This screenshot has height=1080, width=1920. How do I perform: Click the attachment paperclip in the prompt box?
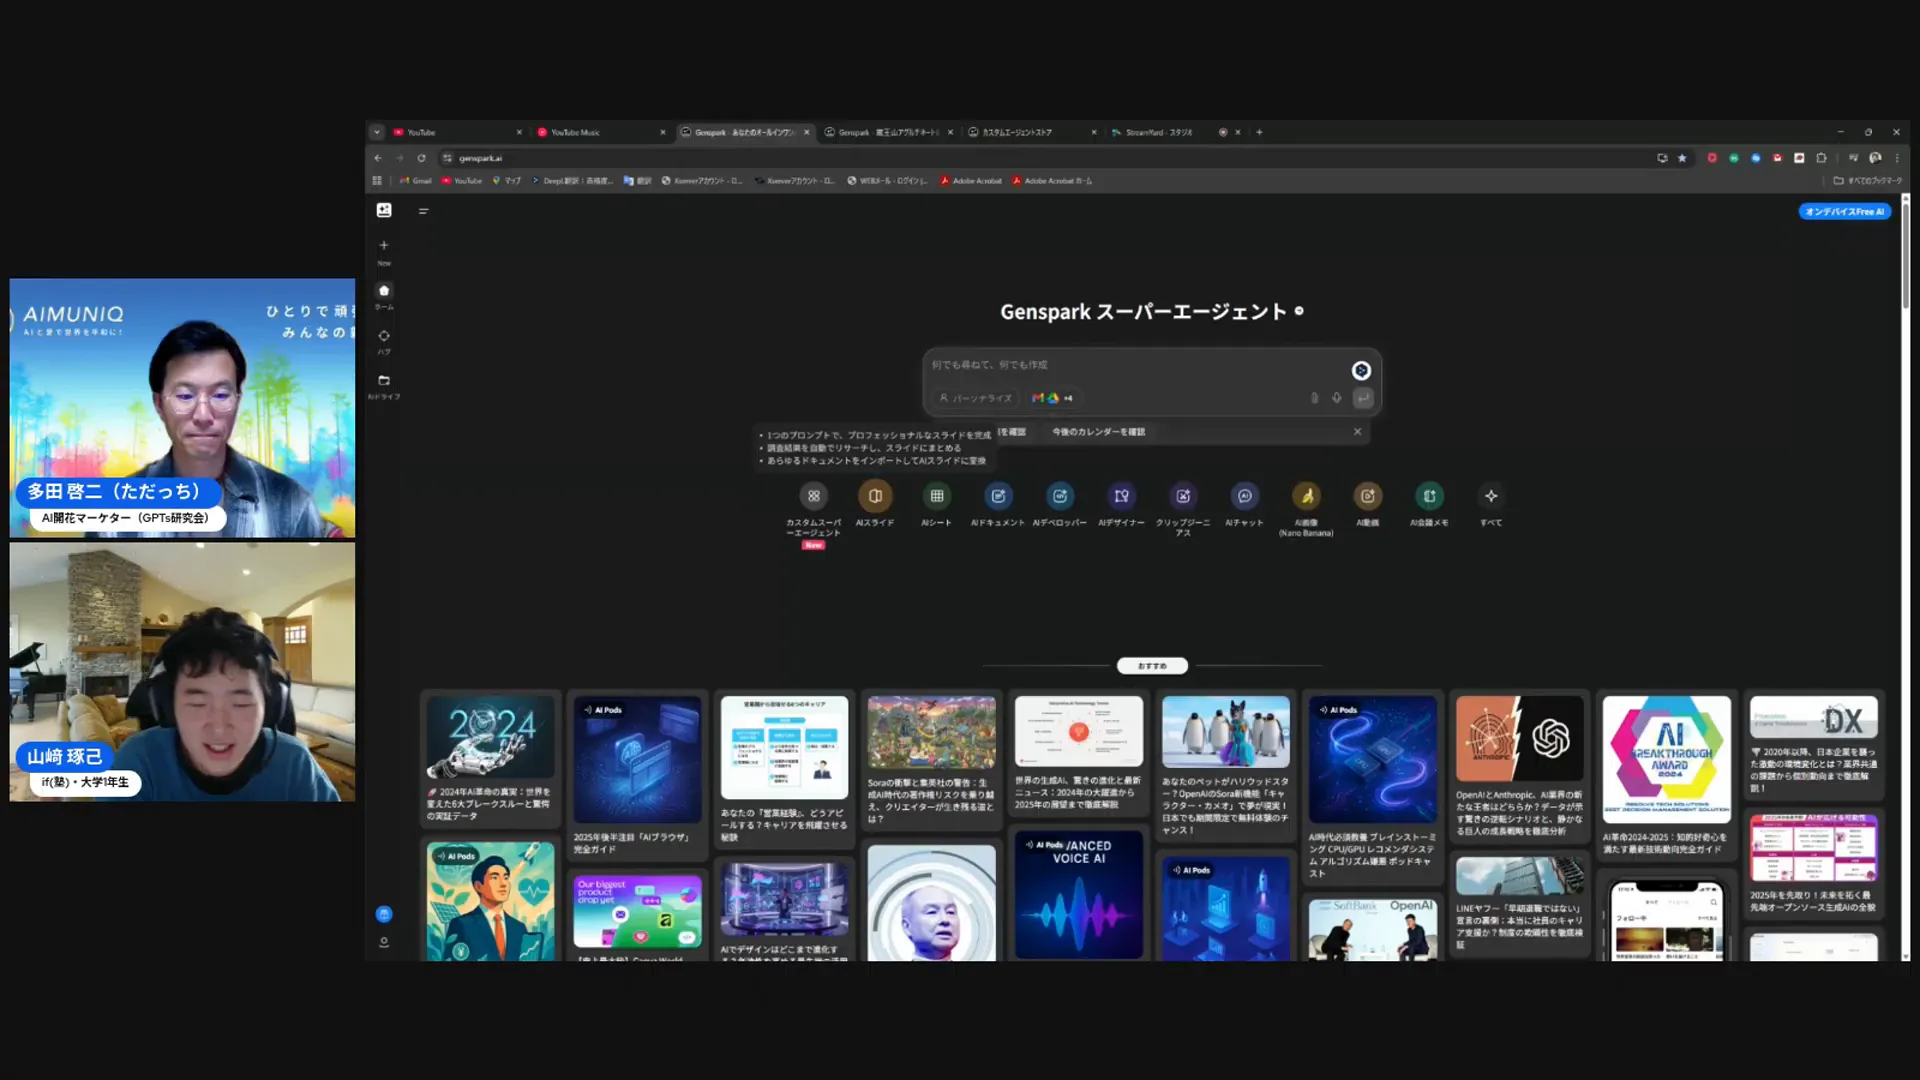pyautogui.click(x=1314, y=397)
